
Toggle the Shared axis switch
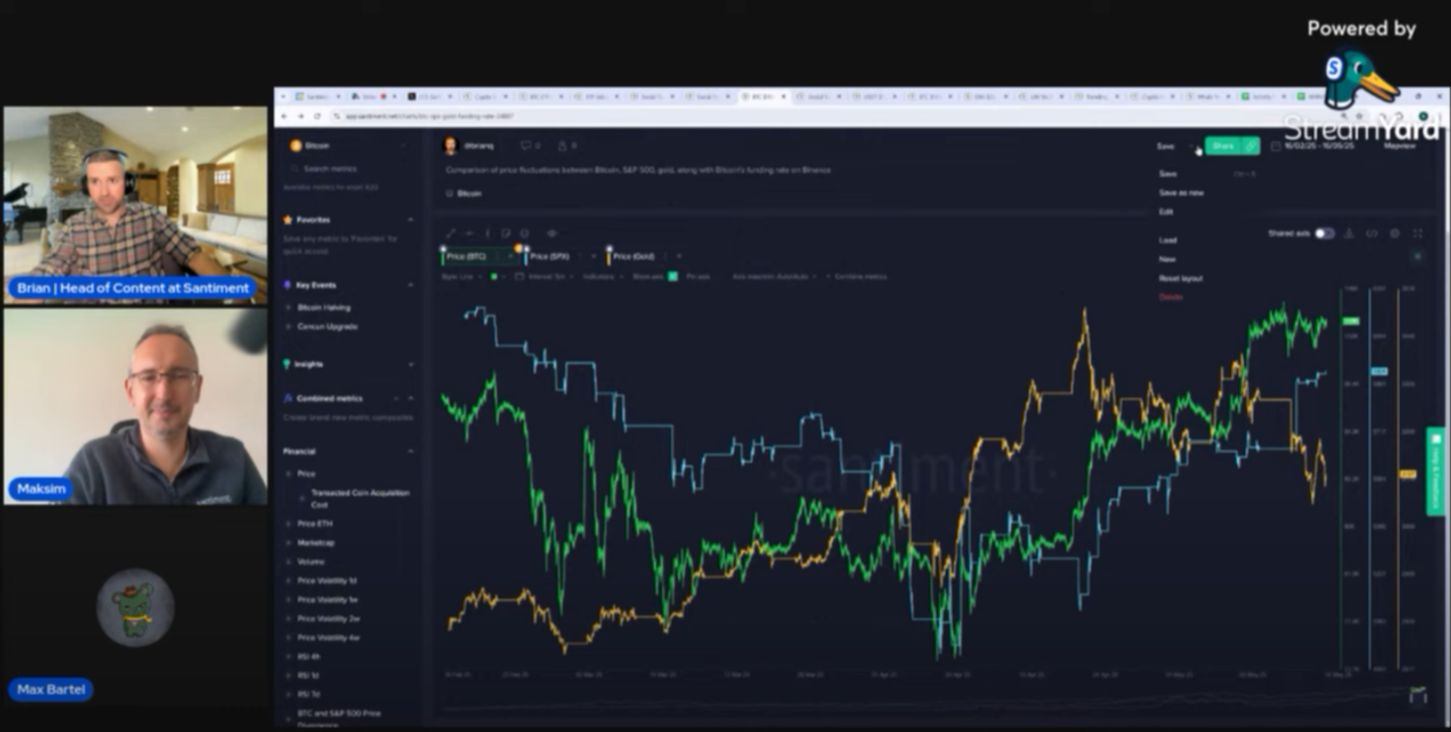point(1324,233)
